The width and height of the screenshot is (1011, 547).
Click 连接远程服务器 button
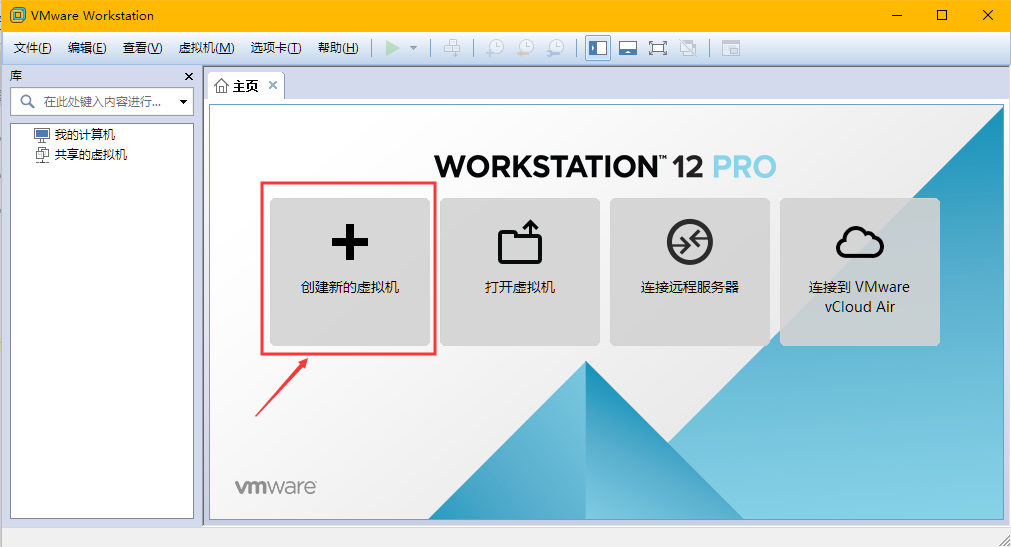pos(690,272)
